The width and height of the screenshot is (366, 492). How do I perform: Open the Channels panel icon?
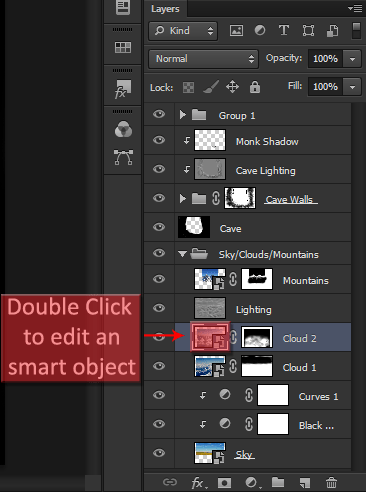click(123, 129)
